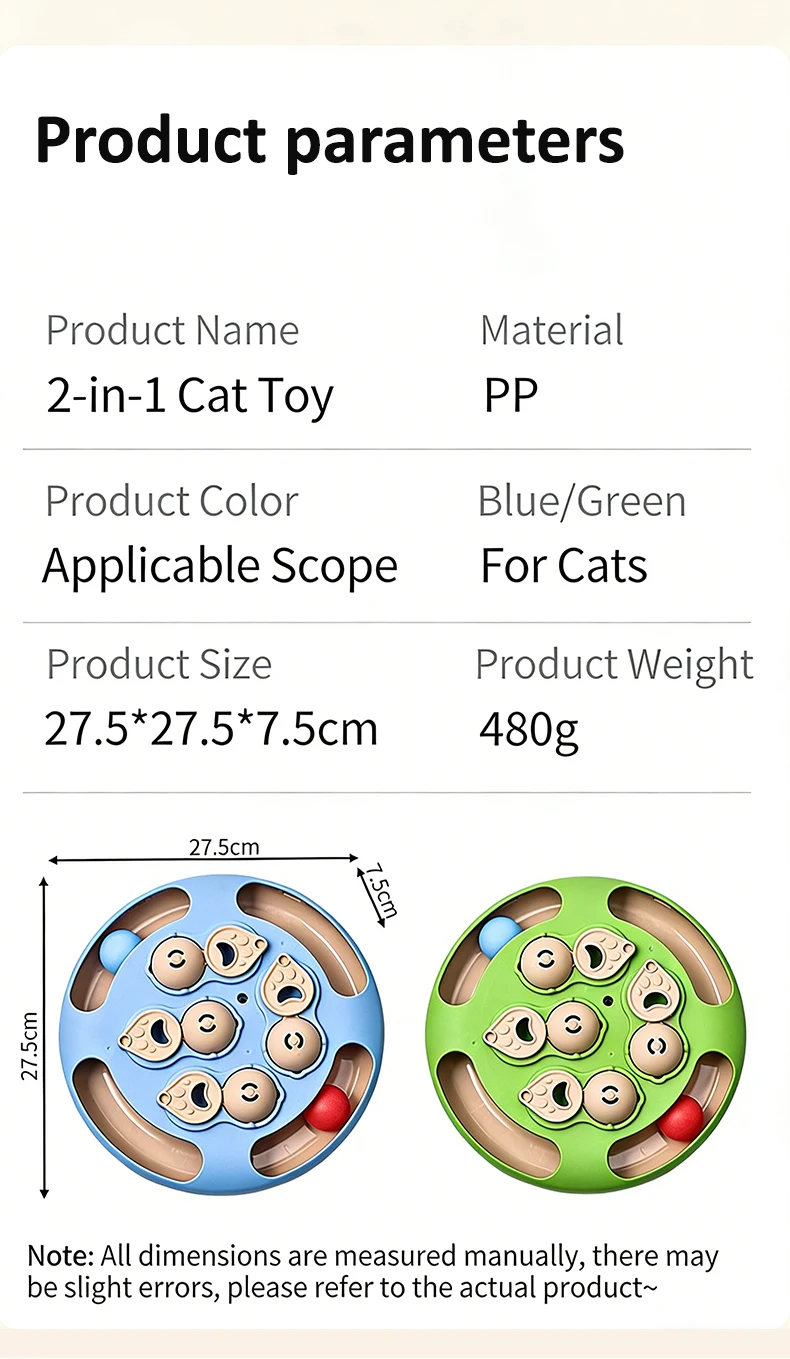This screenshot has height=1359, width=790.
Task: Click the red ball on the blue toy
Action: pyautogui.click(x=329, y=1107)
